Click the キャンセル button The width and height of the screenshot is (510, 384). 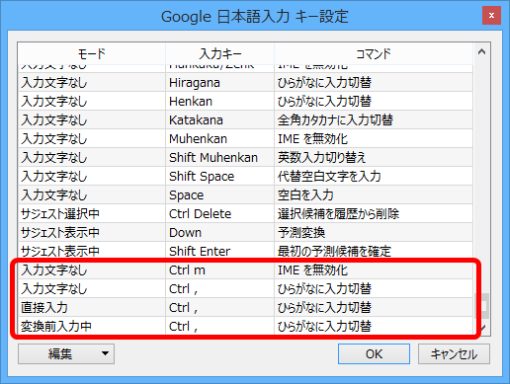[x=454, y=354]
